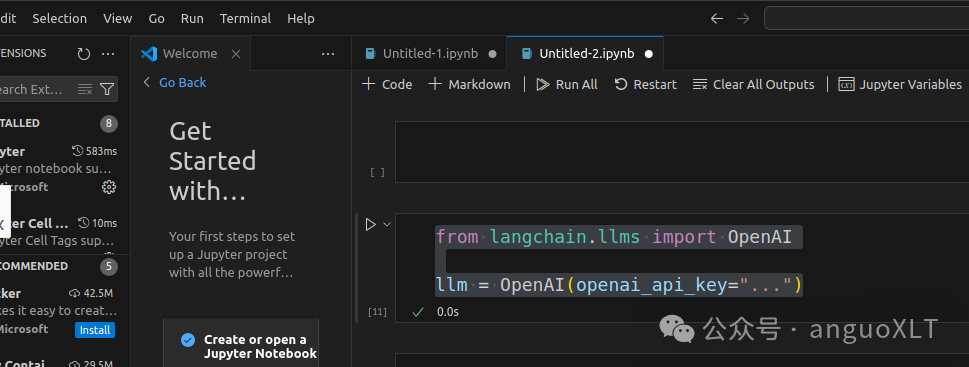
Task: Run All notebook cells
Action: (567, 85)
